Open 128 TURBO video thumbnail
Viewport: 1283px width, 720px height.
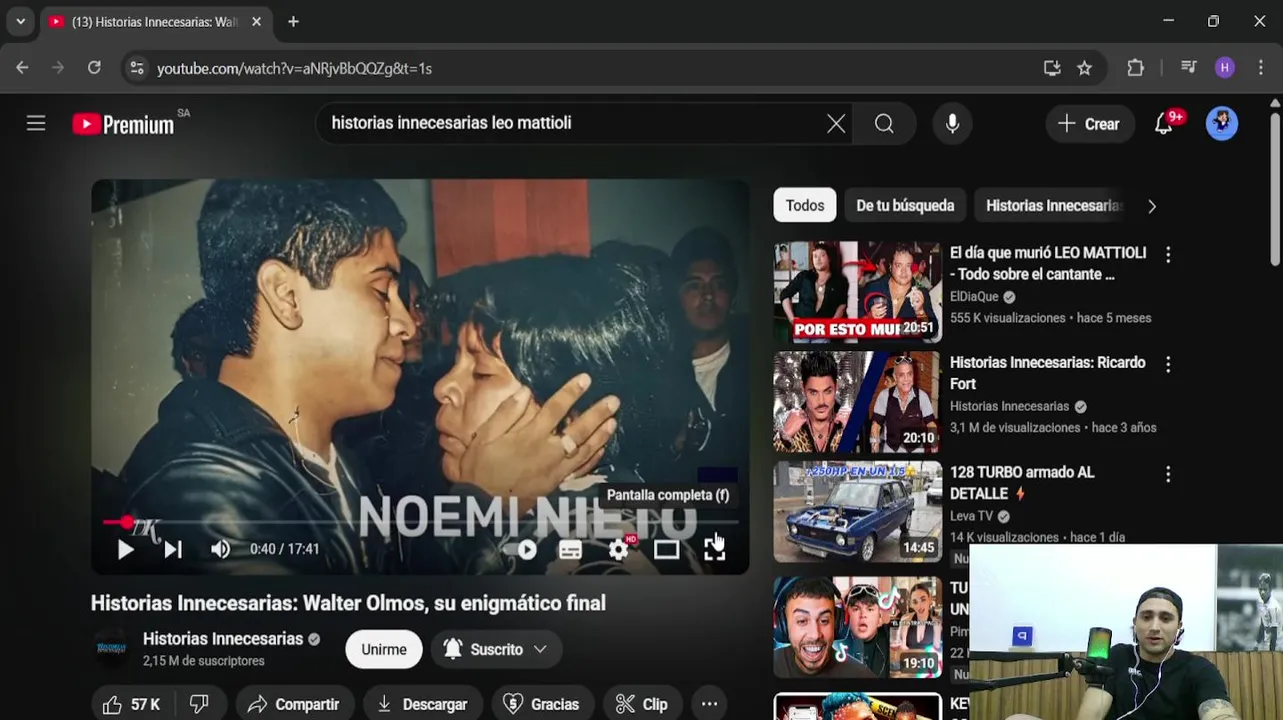857,512
